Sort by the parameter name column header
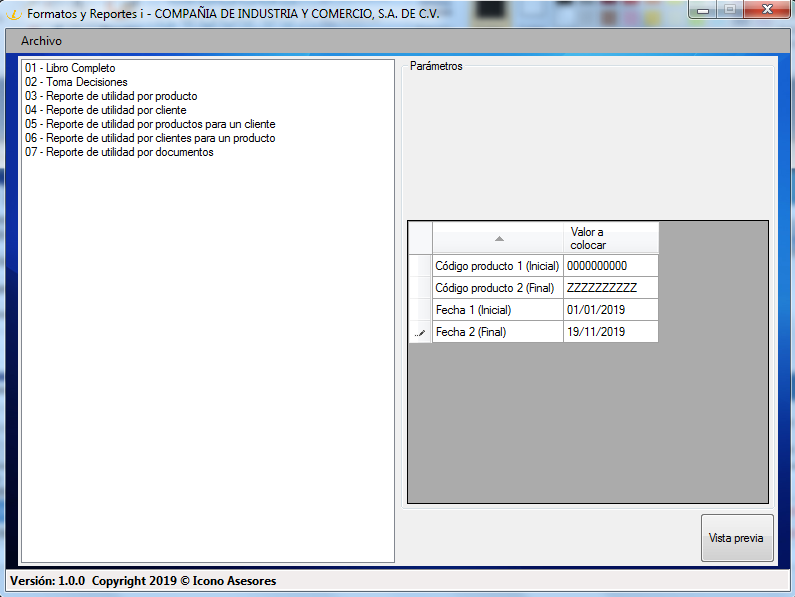The width and height of the screenshot is (795, 597). click(498, 238)
